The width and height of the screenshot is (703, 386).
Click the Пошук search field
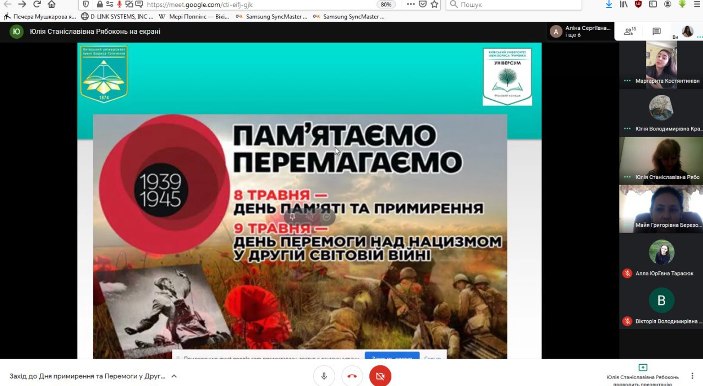(514, 4)
